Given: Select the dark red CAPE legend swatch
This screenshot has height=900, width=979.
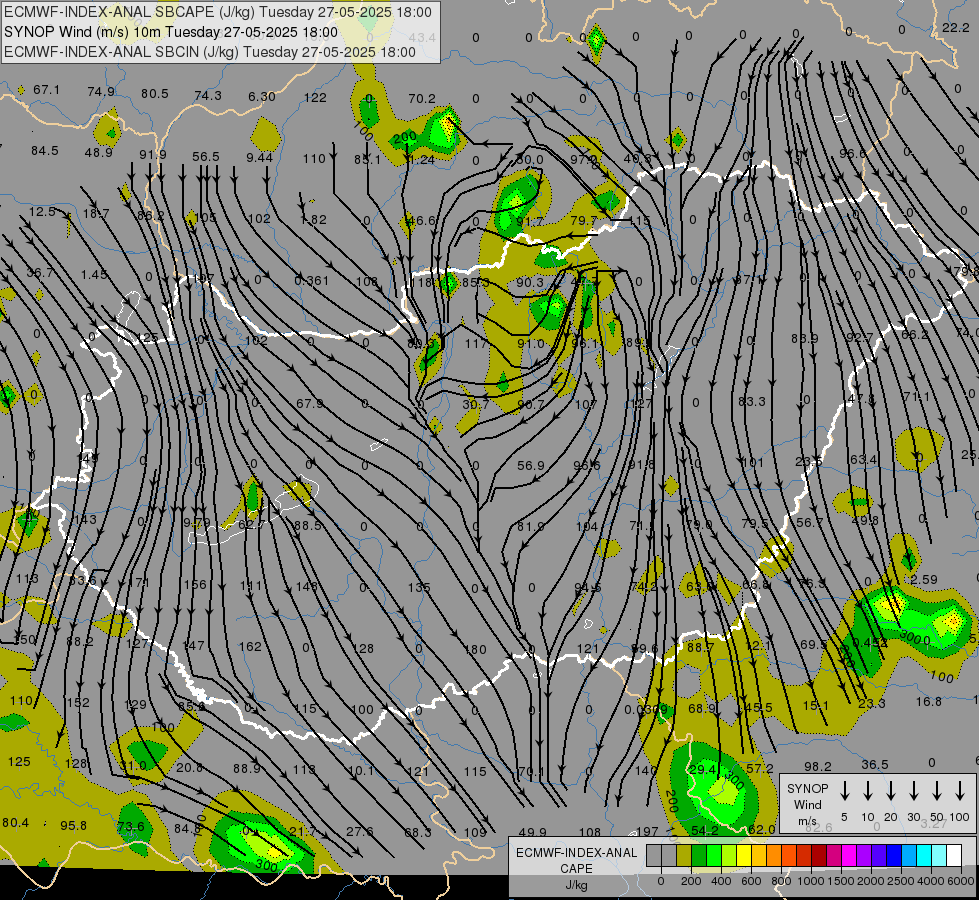Looking at the screenshot, I should [819, 855].
